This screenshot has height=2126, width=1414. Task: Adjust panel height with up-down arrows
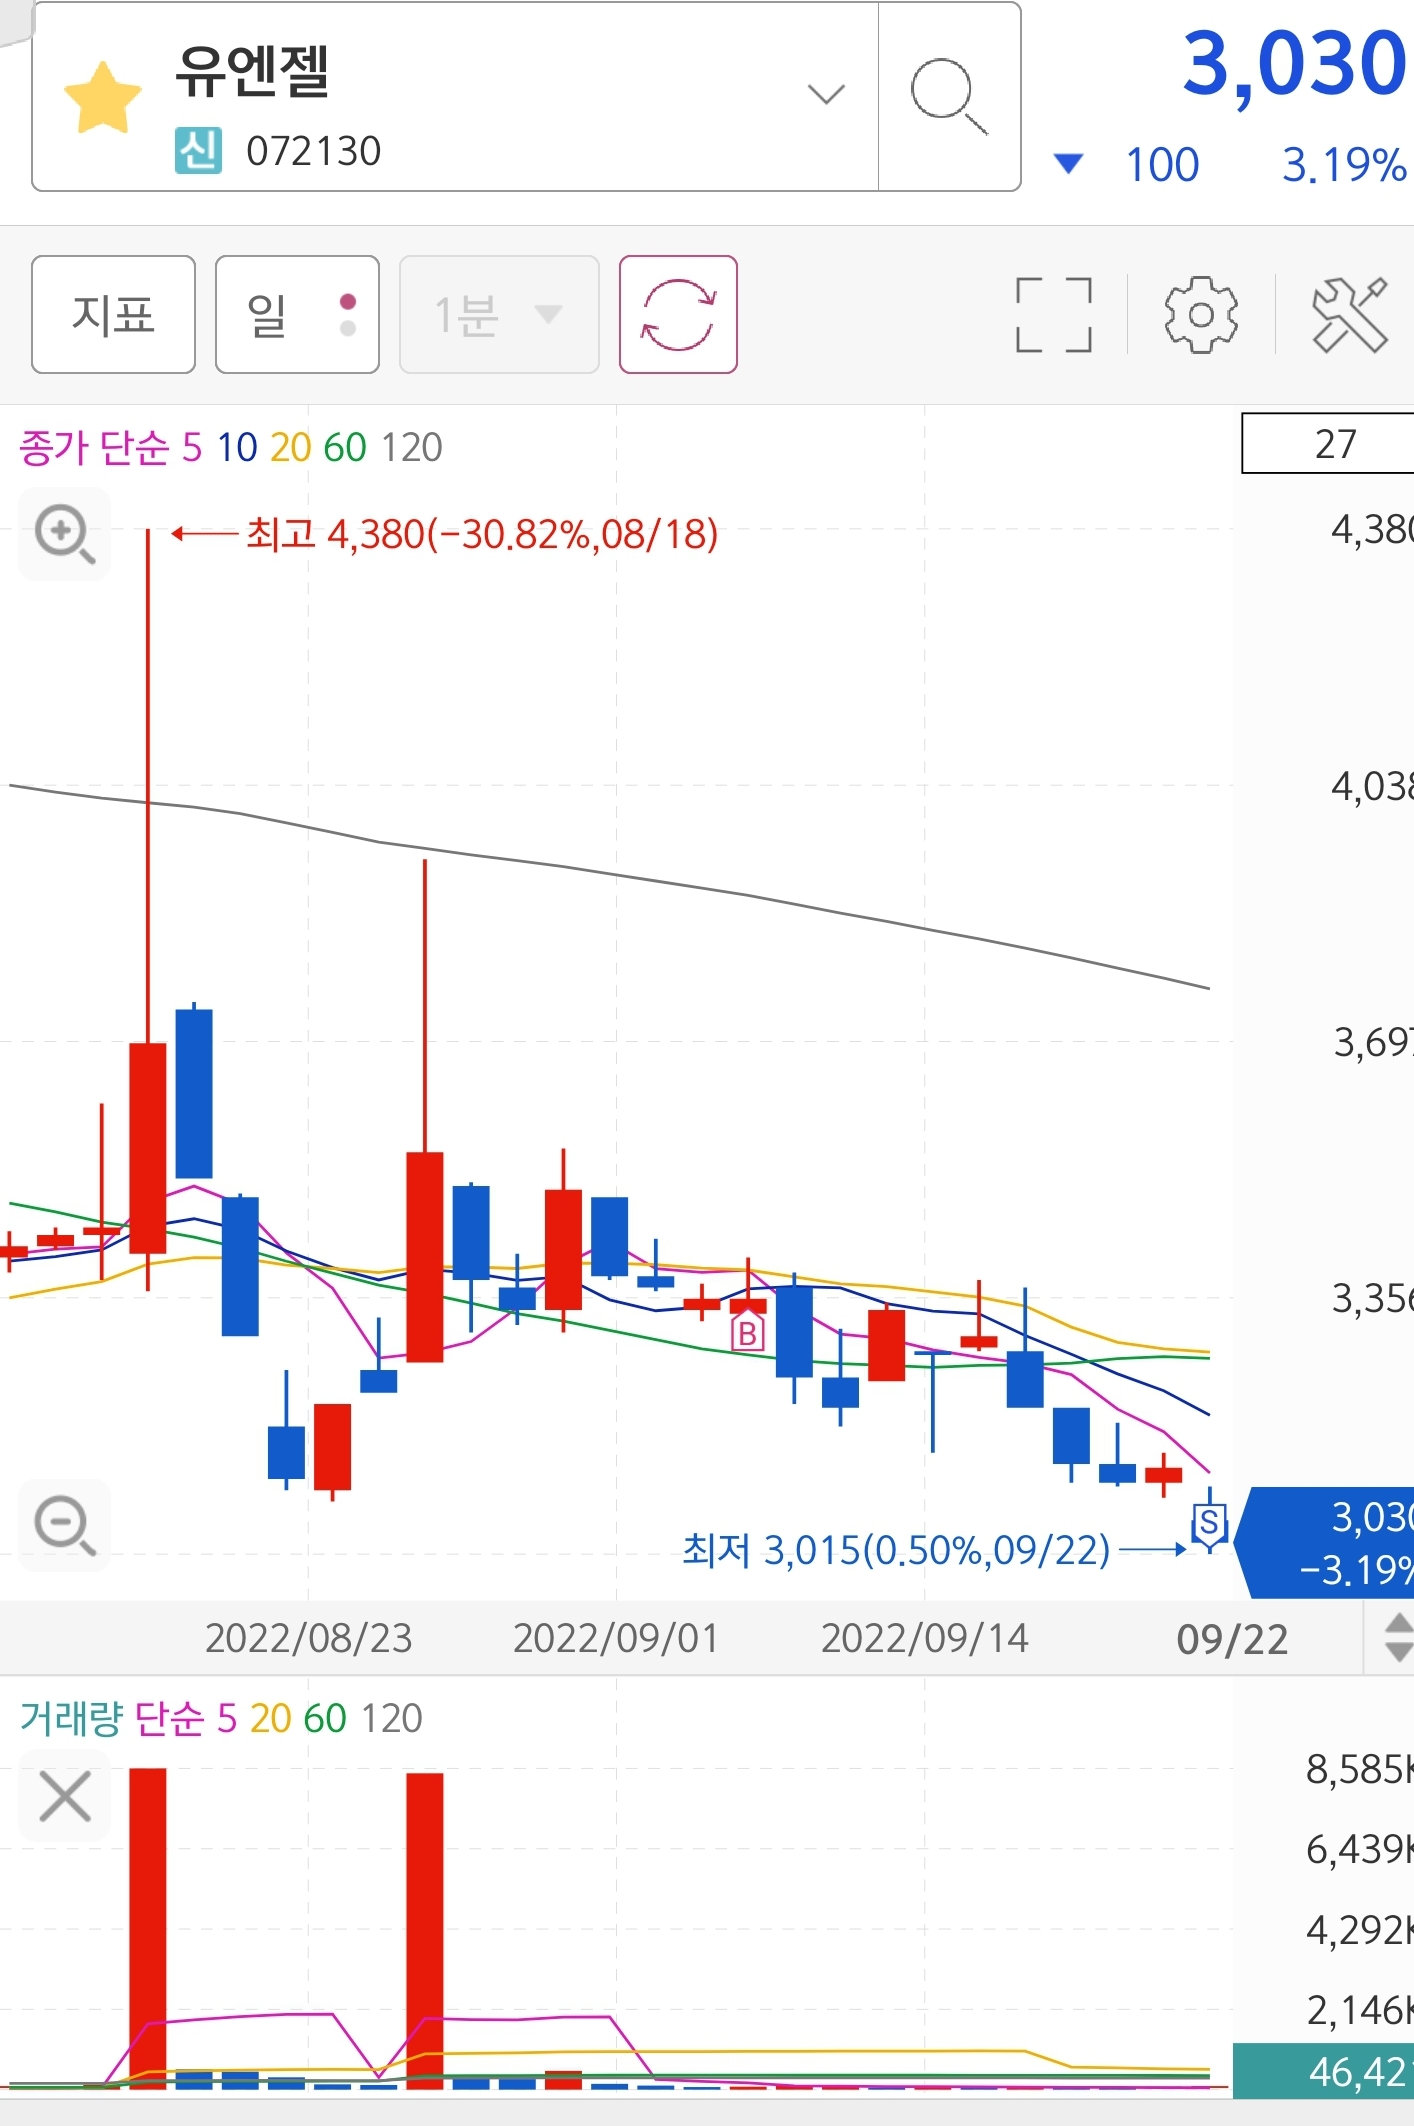(1398, 1638)
